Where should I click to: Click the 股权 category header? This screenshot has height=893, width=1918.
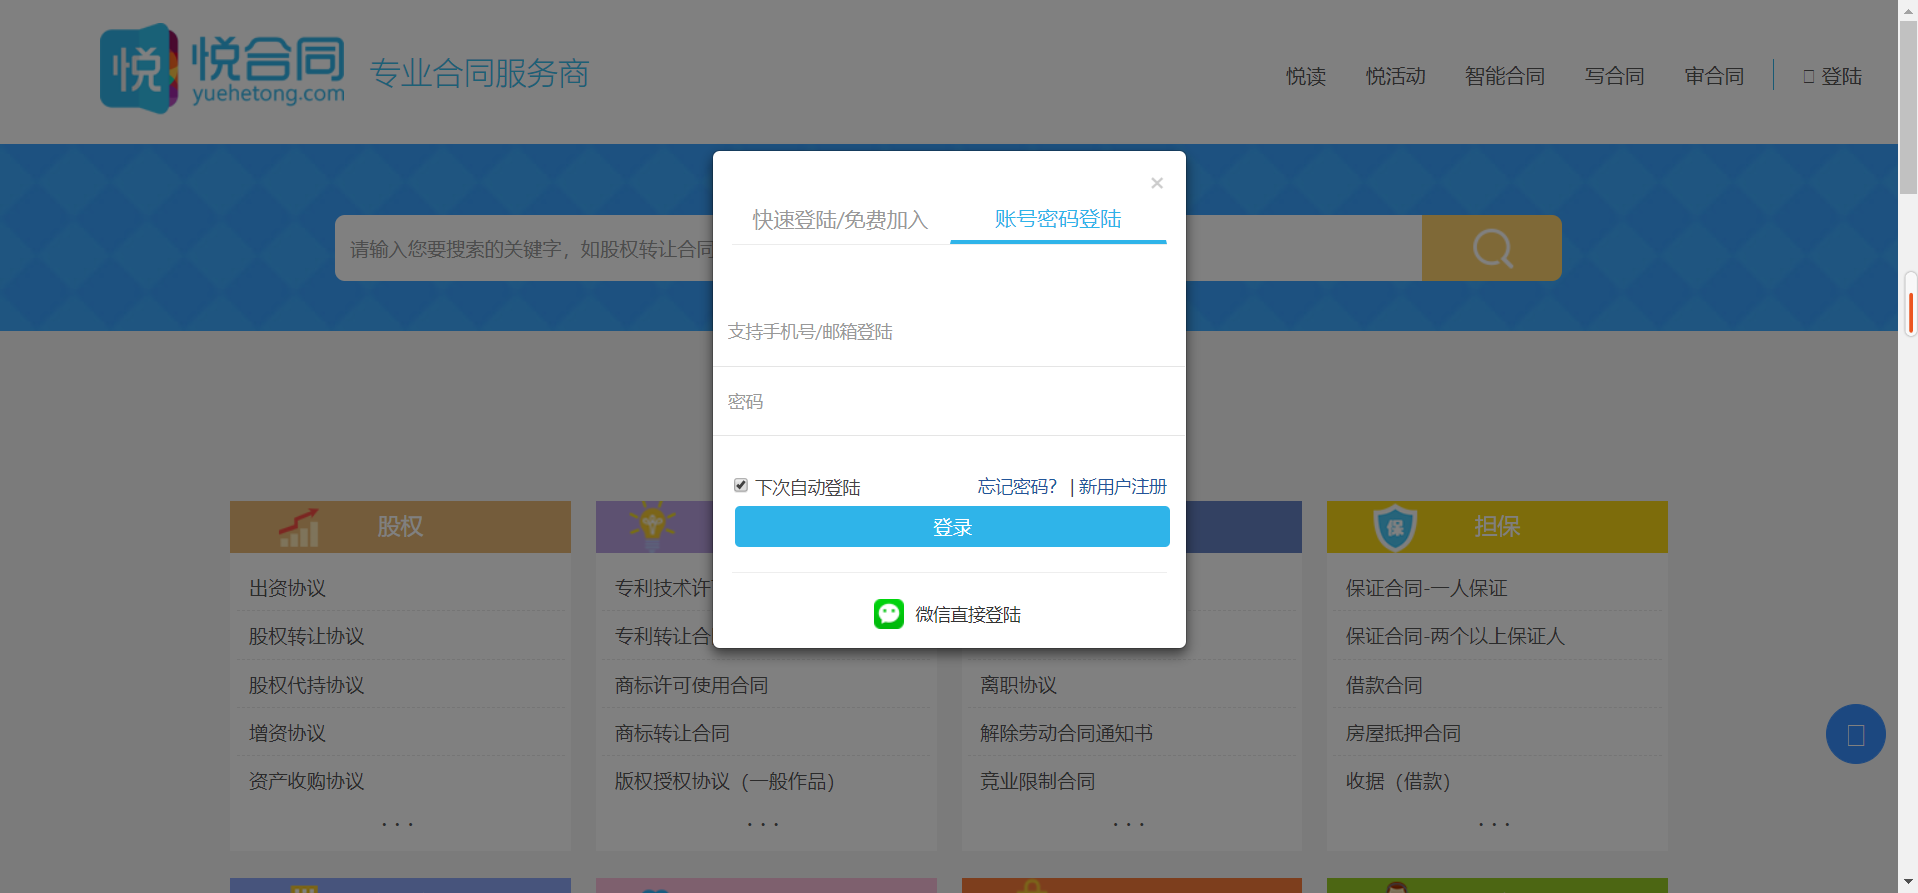pos(400,527)
